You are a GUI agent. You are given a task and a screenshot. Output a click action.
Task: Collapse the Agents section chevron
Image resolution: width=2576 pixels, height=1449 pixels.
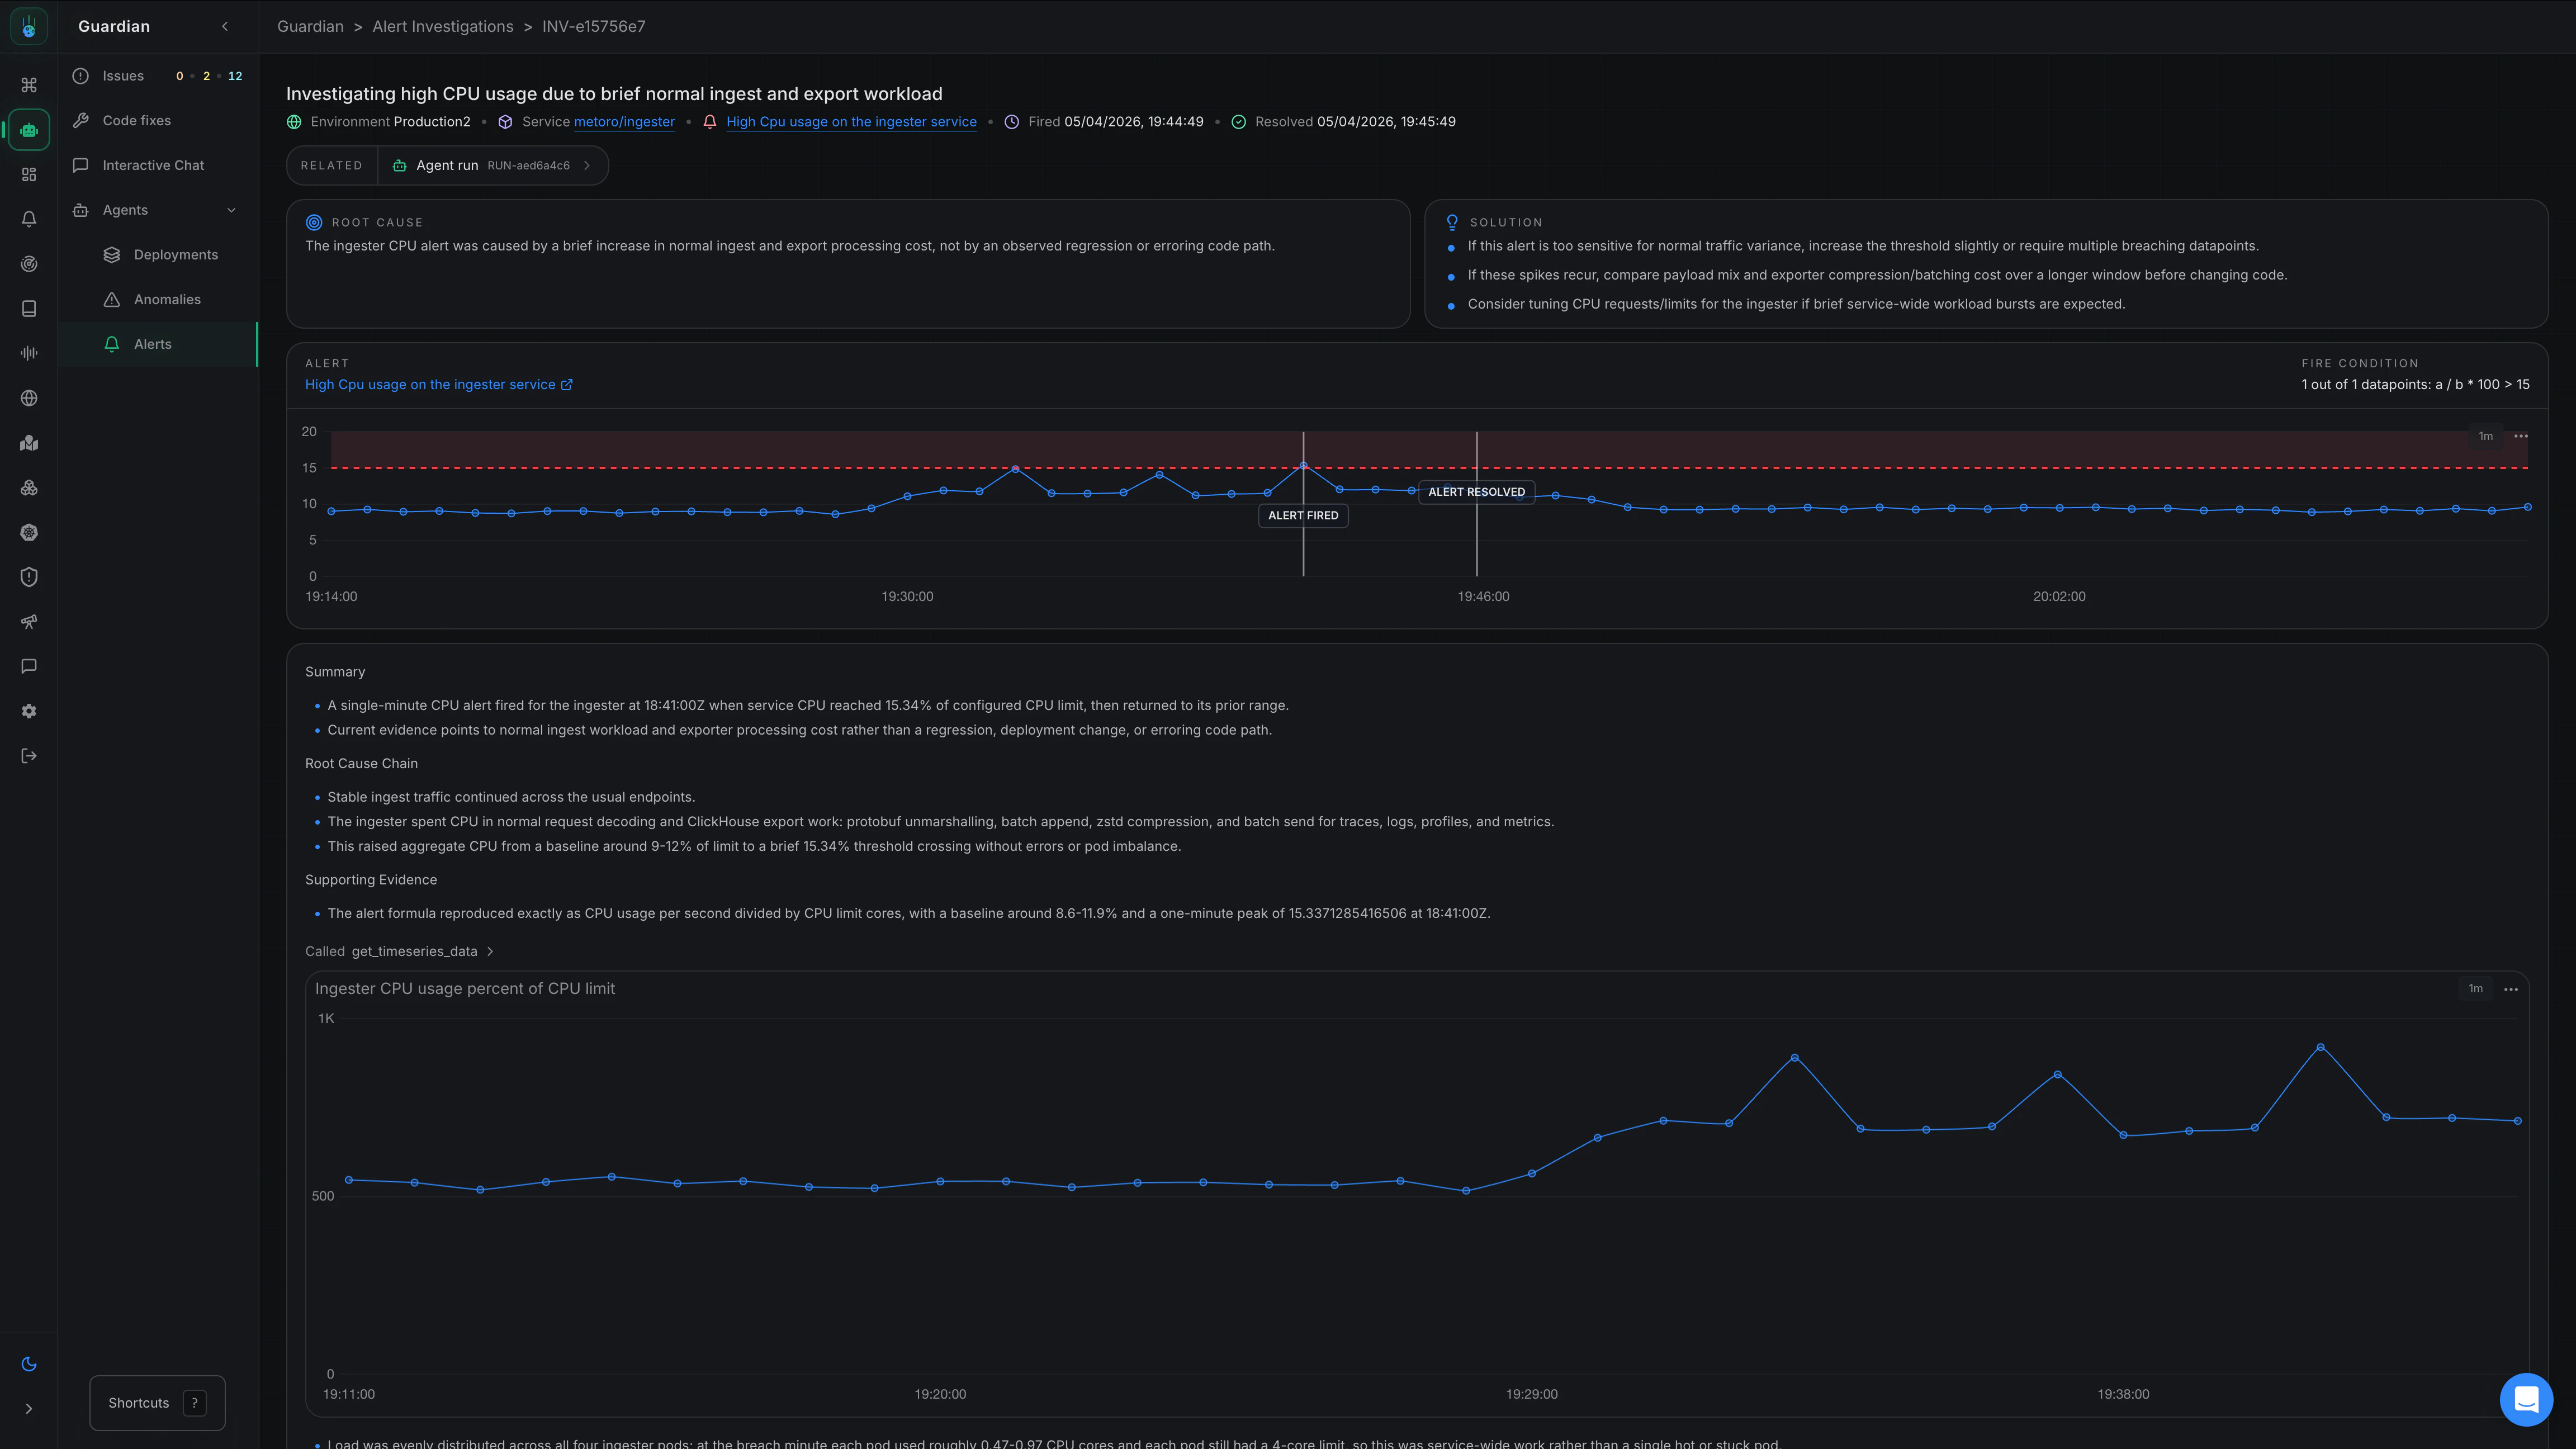click(x=232, y=210)
